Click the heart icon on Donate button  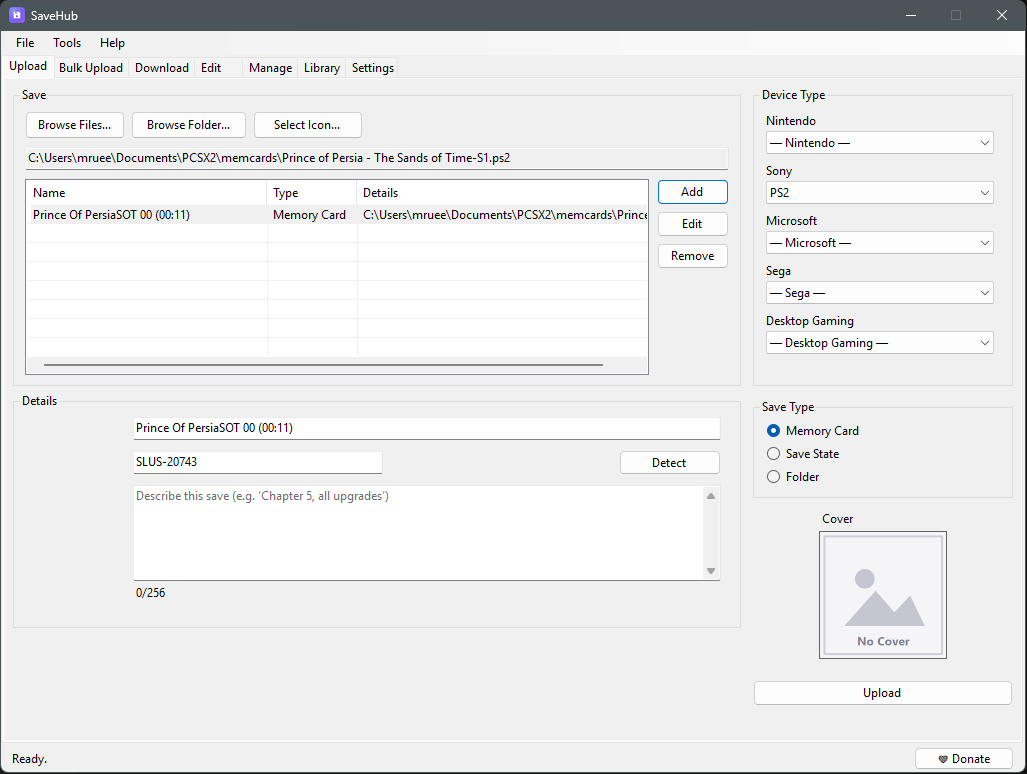click(x=943, y=759)
